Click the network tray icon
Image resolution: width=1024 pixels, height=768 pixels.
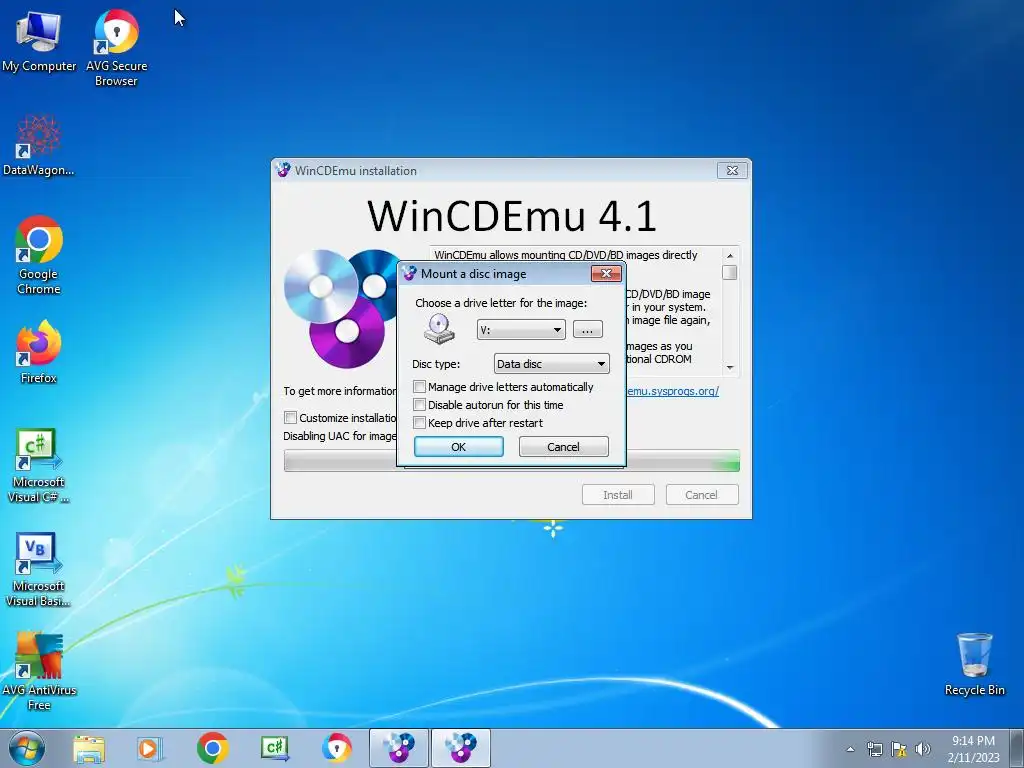coord(874,749)
